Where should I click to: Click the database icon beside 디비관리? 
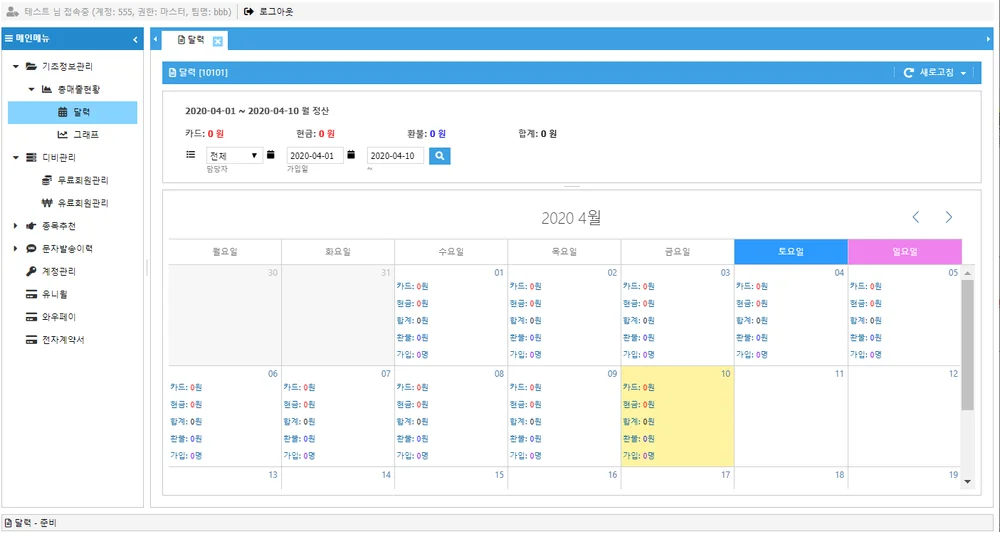coord(31,158)
